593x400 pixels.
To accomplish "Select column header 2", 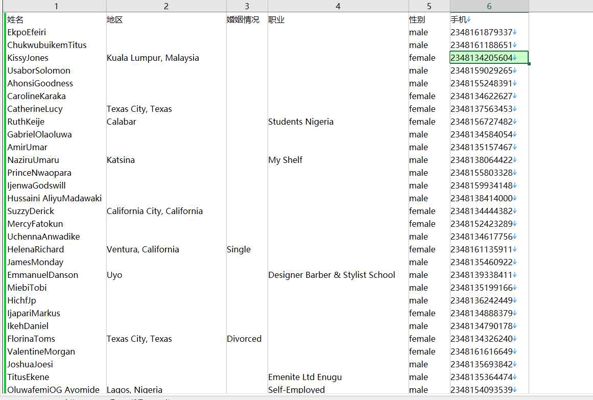I will click(x=166, y=6).
